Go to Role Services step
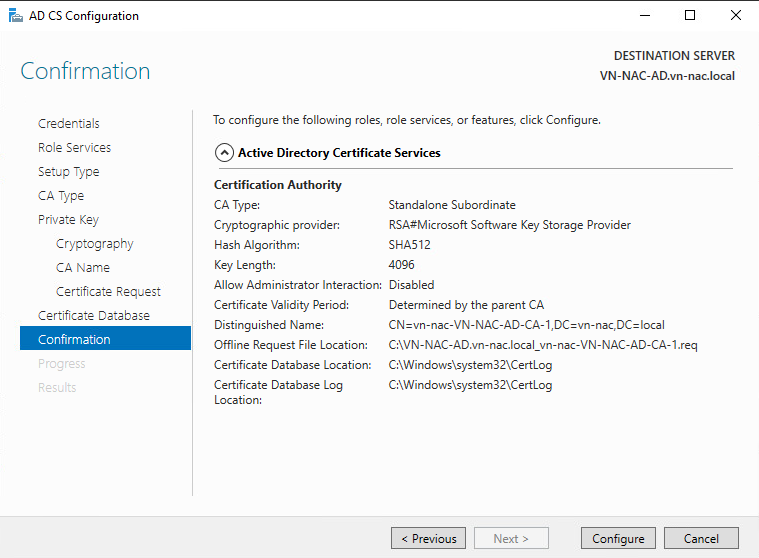Viewport: 759px width, 558px height. pos(74,148)
